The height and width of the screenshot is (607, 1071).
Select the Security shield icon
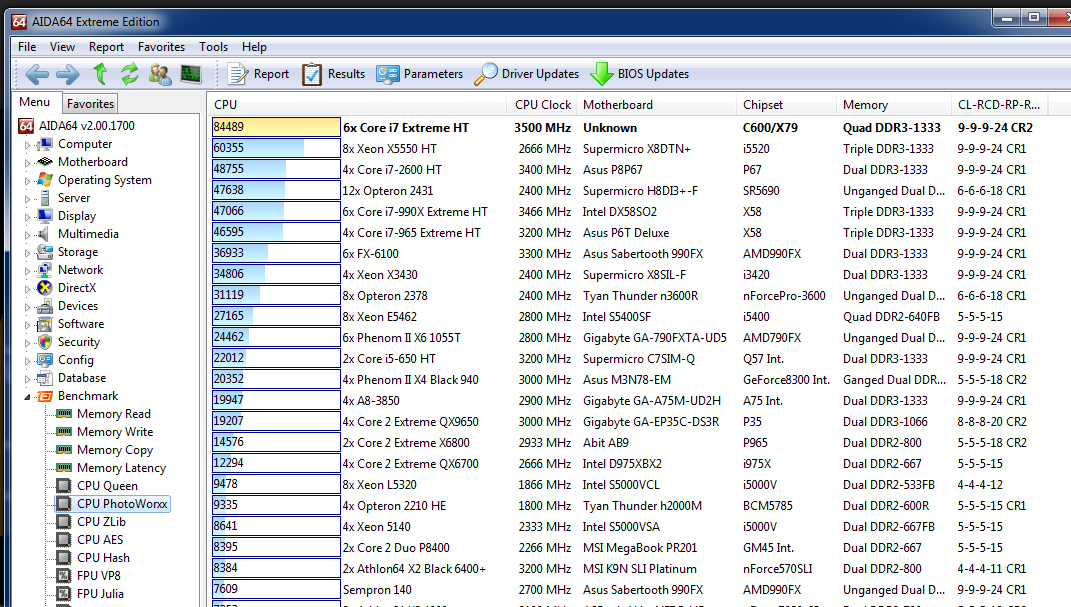pos(45,341)
